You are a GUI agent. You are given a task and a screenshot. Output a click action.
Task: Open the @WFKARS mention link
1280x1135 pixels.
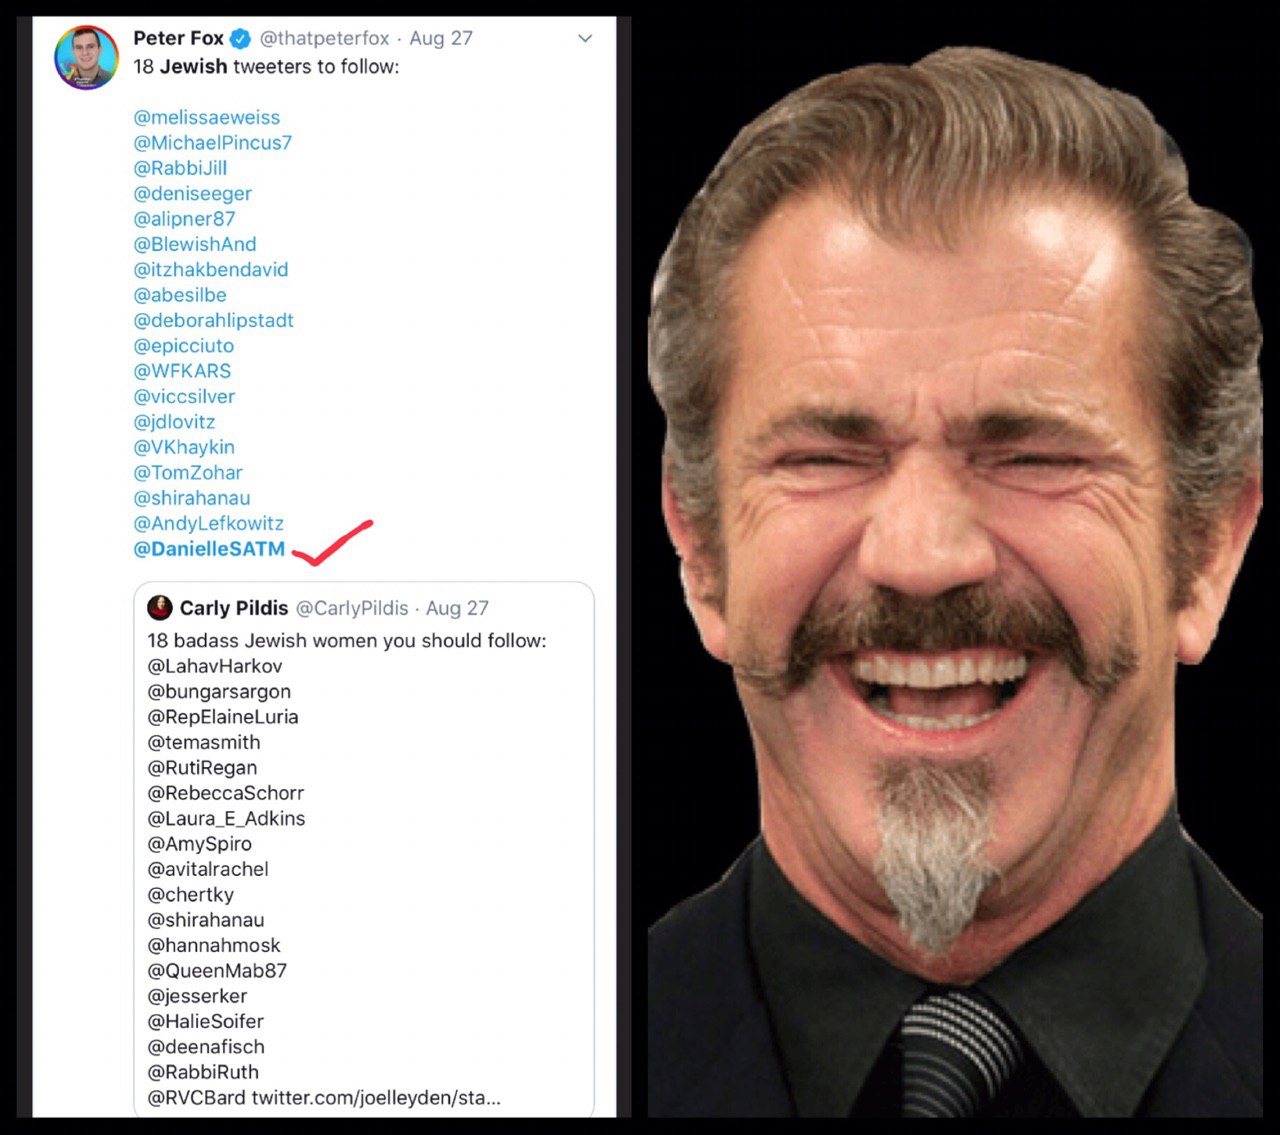click(x=182, y=371)
